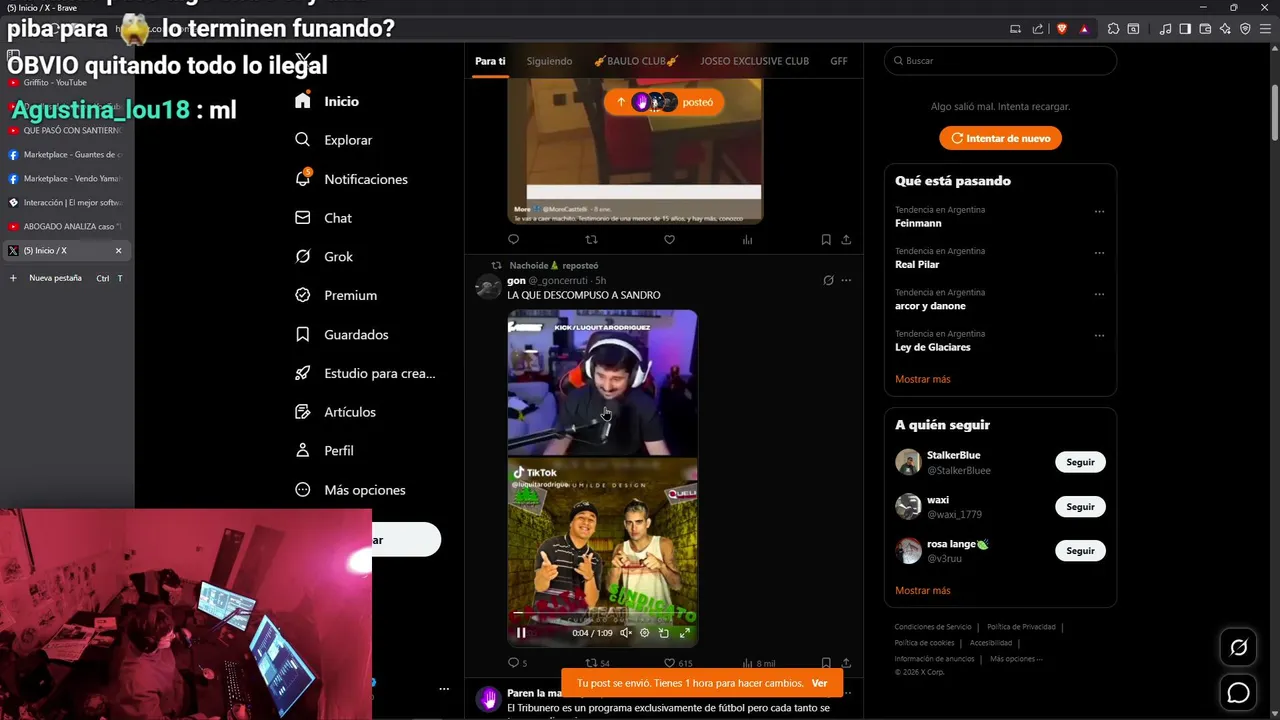The height and width of the screenshot is (720, 1280).
Task: Open Explorar search page
Action: click(334, 140)
